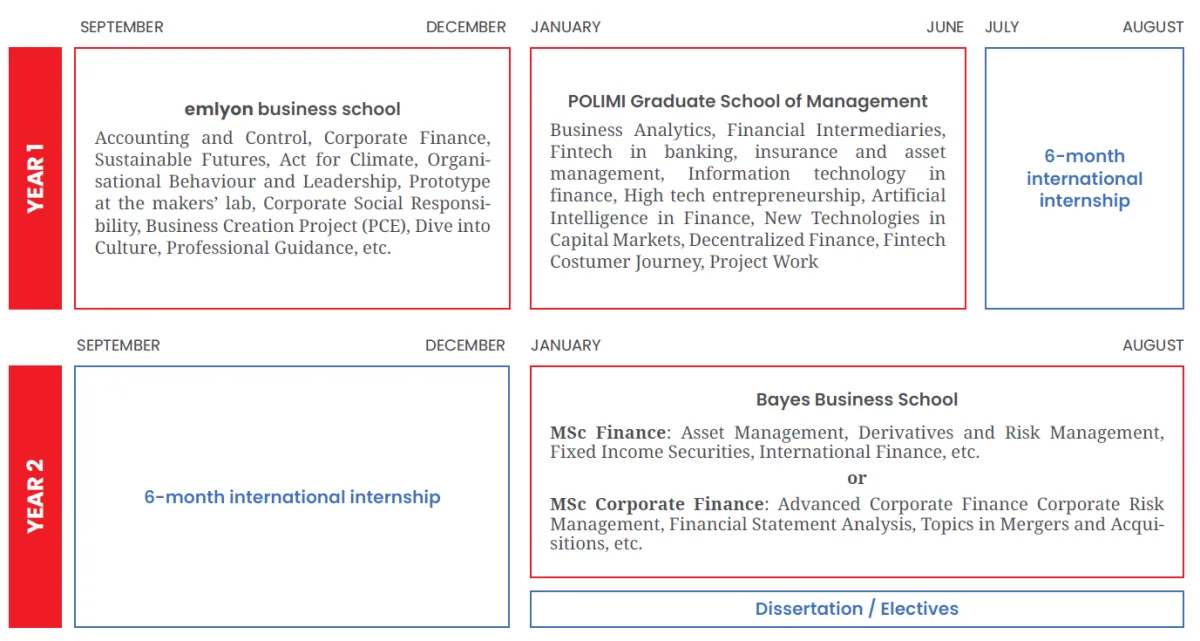Click the MSc Finance bold label

[x=608, y=433]
